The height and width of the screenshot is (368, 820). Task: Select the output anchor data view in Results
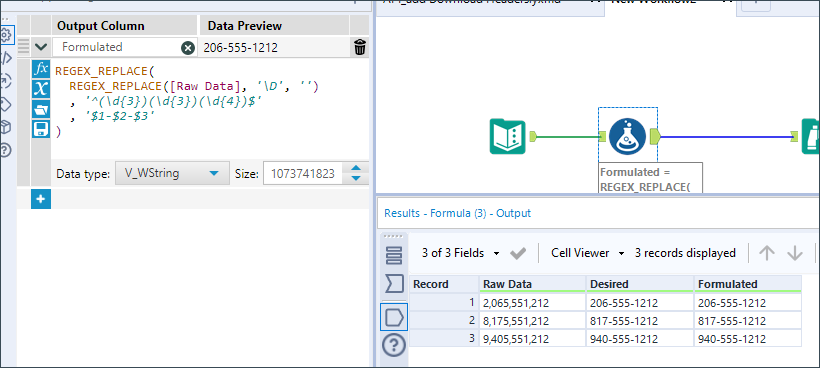pos(394,317)
